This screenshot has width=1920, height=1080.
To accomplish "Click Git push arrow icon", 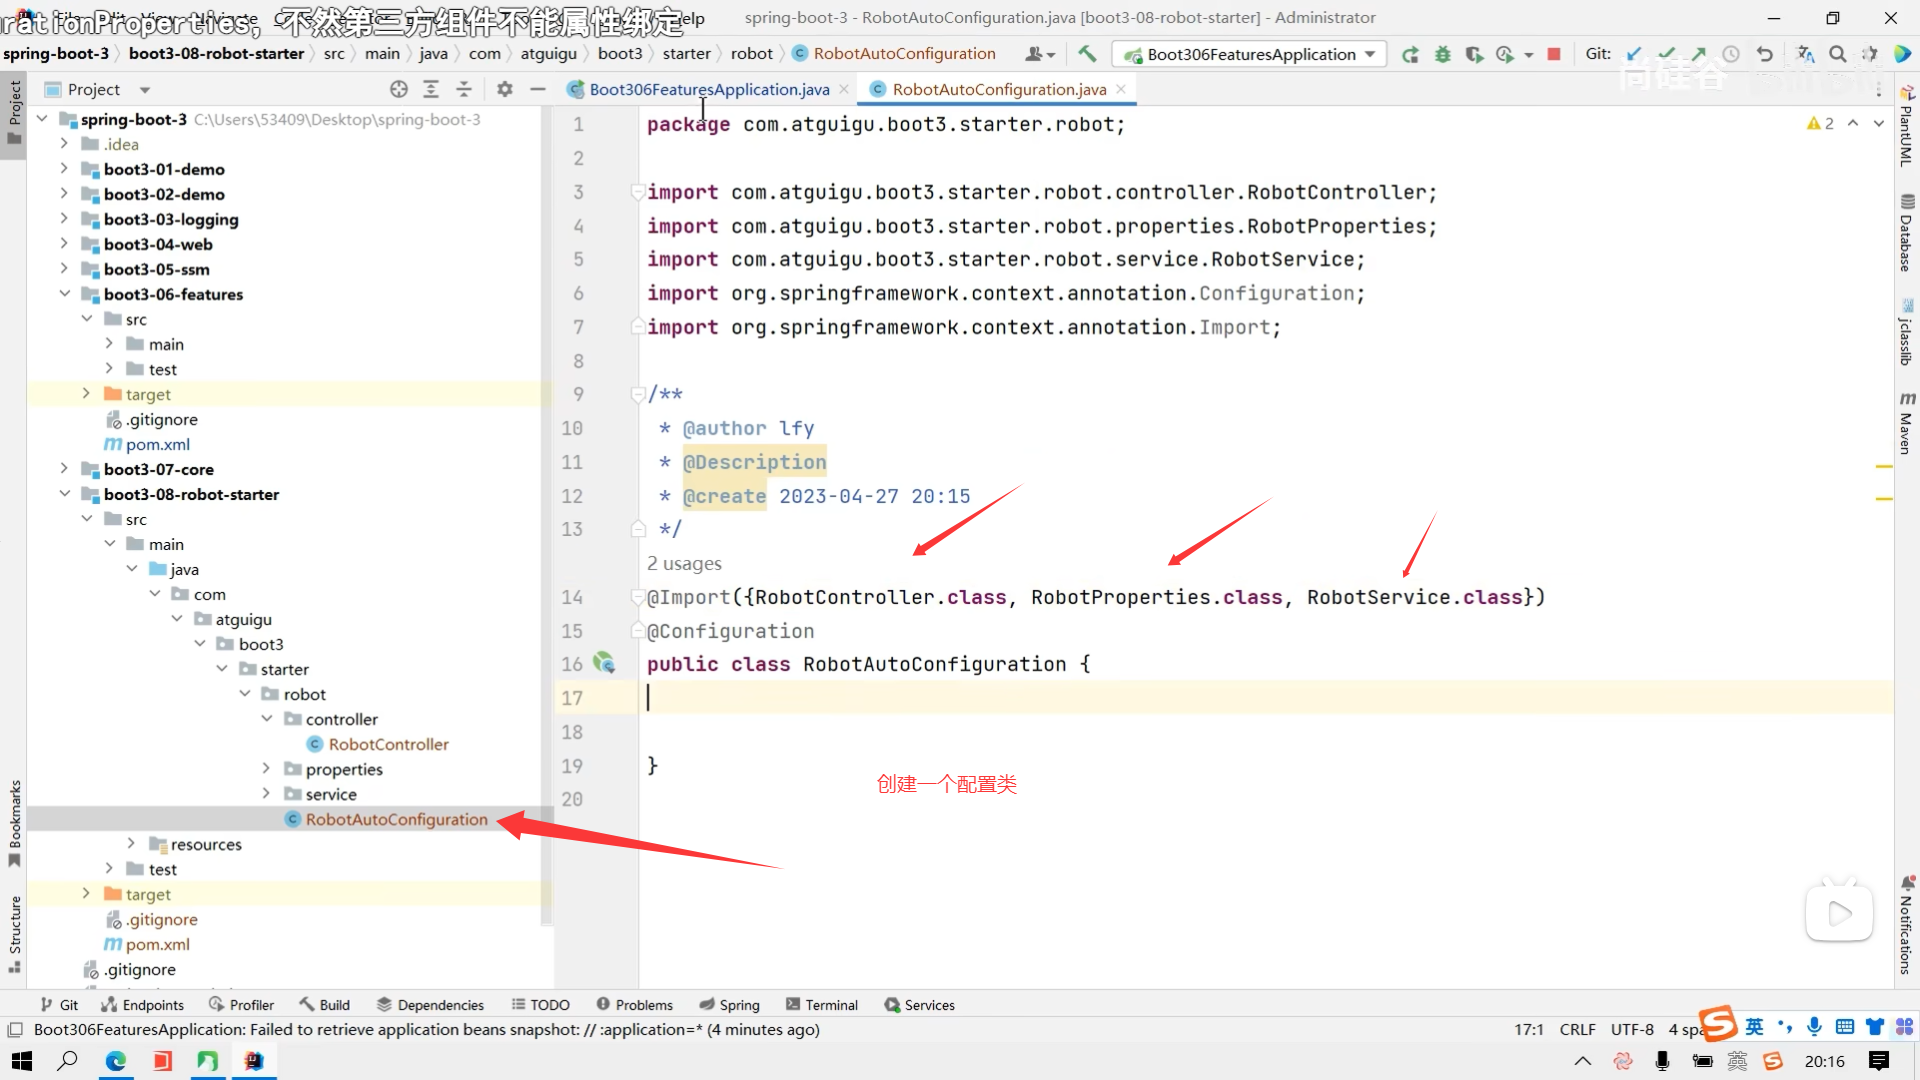I will (1699, 54).
